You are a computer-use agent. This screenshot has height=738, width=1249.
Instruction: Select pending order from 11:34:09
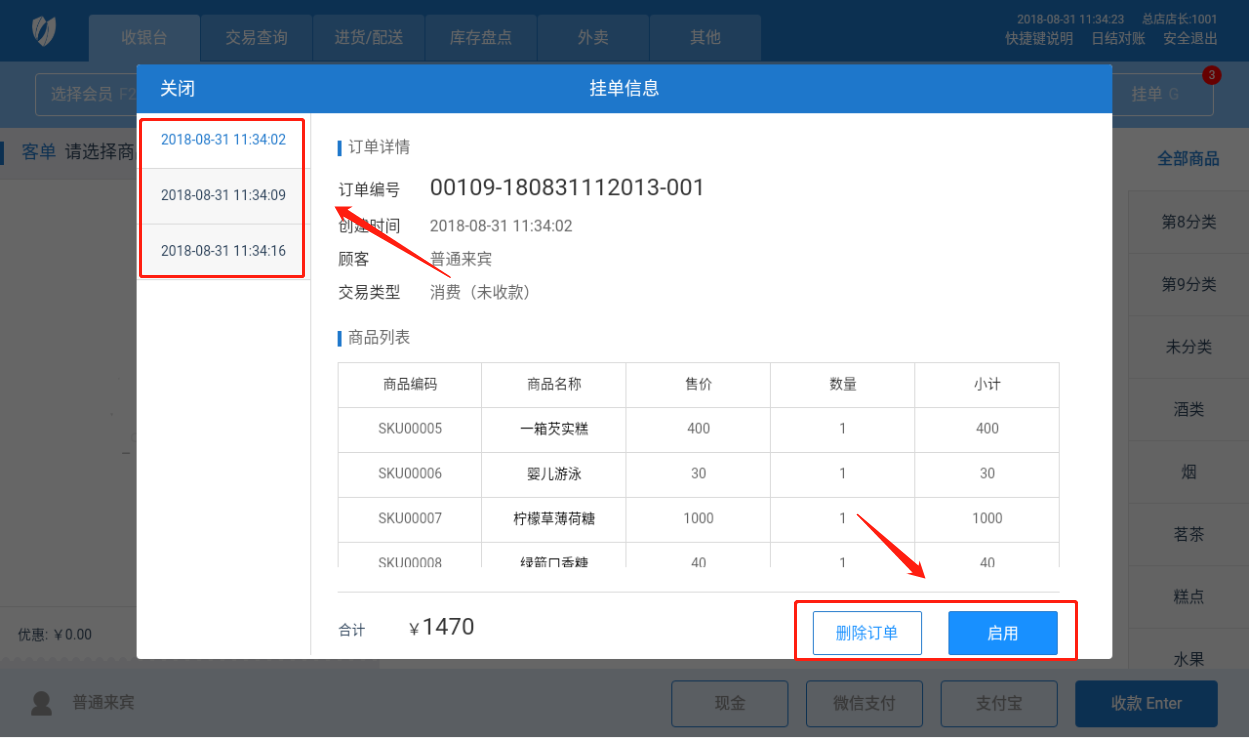point(223,196)
